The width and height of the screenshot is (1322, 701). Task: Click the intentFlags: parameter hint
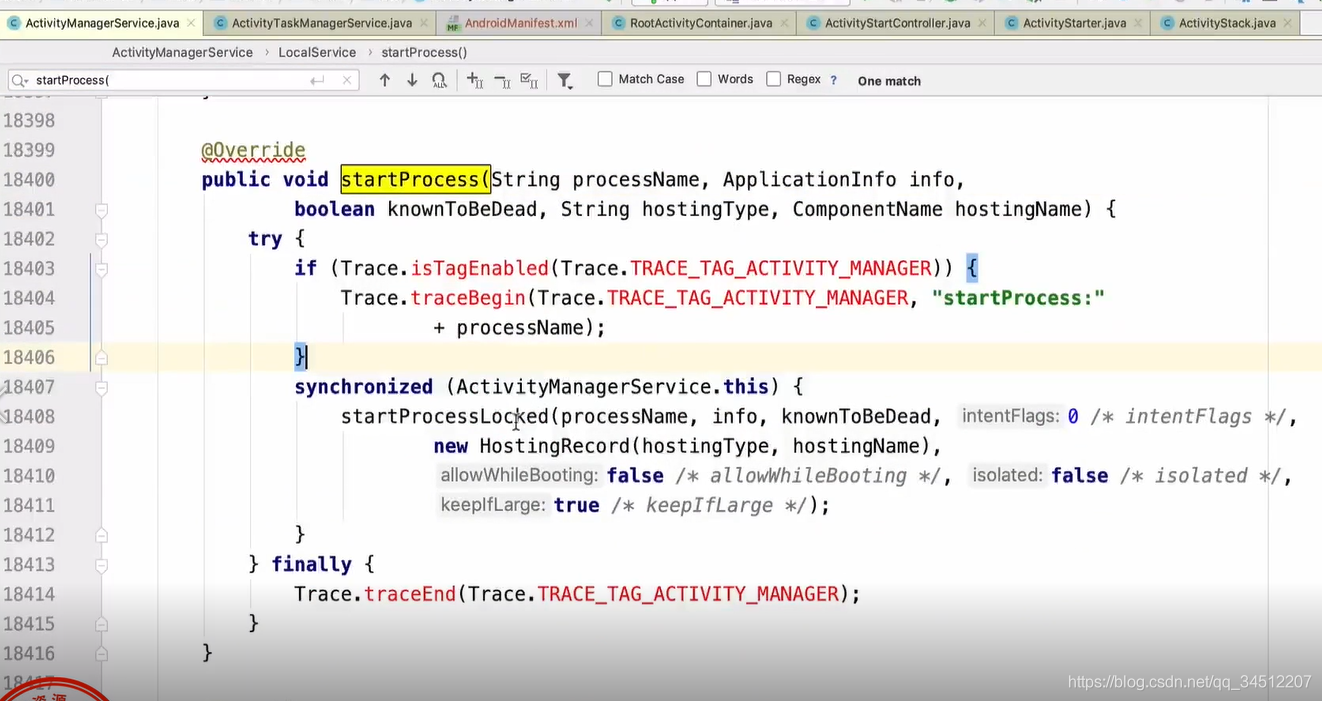(x=1010, y=417)
